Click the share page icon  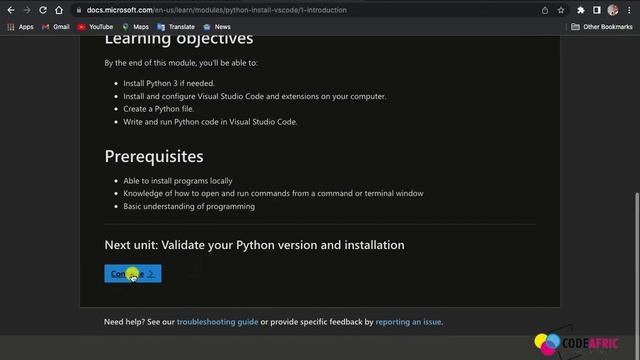point(545,10)
